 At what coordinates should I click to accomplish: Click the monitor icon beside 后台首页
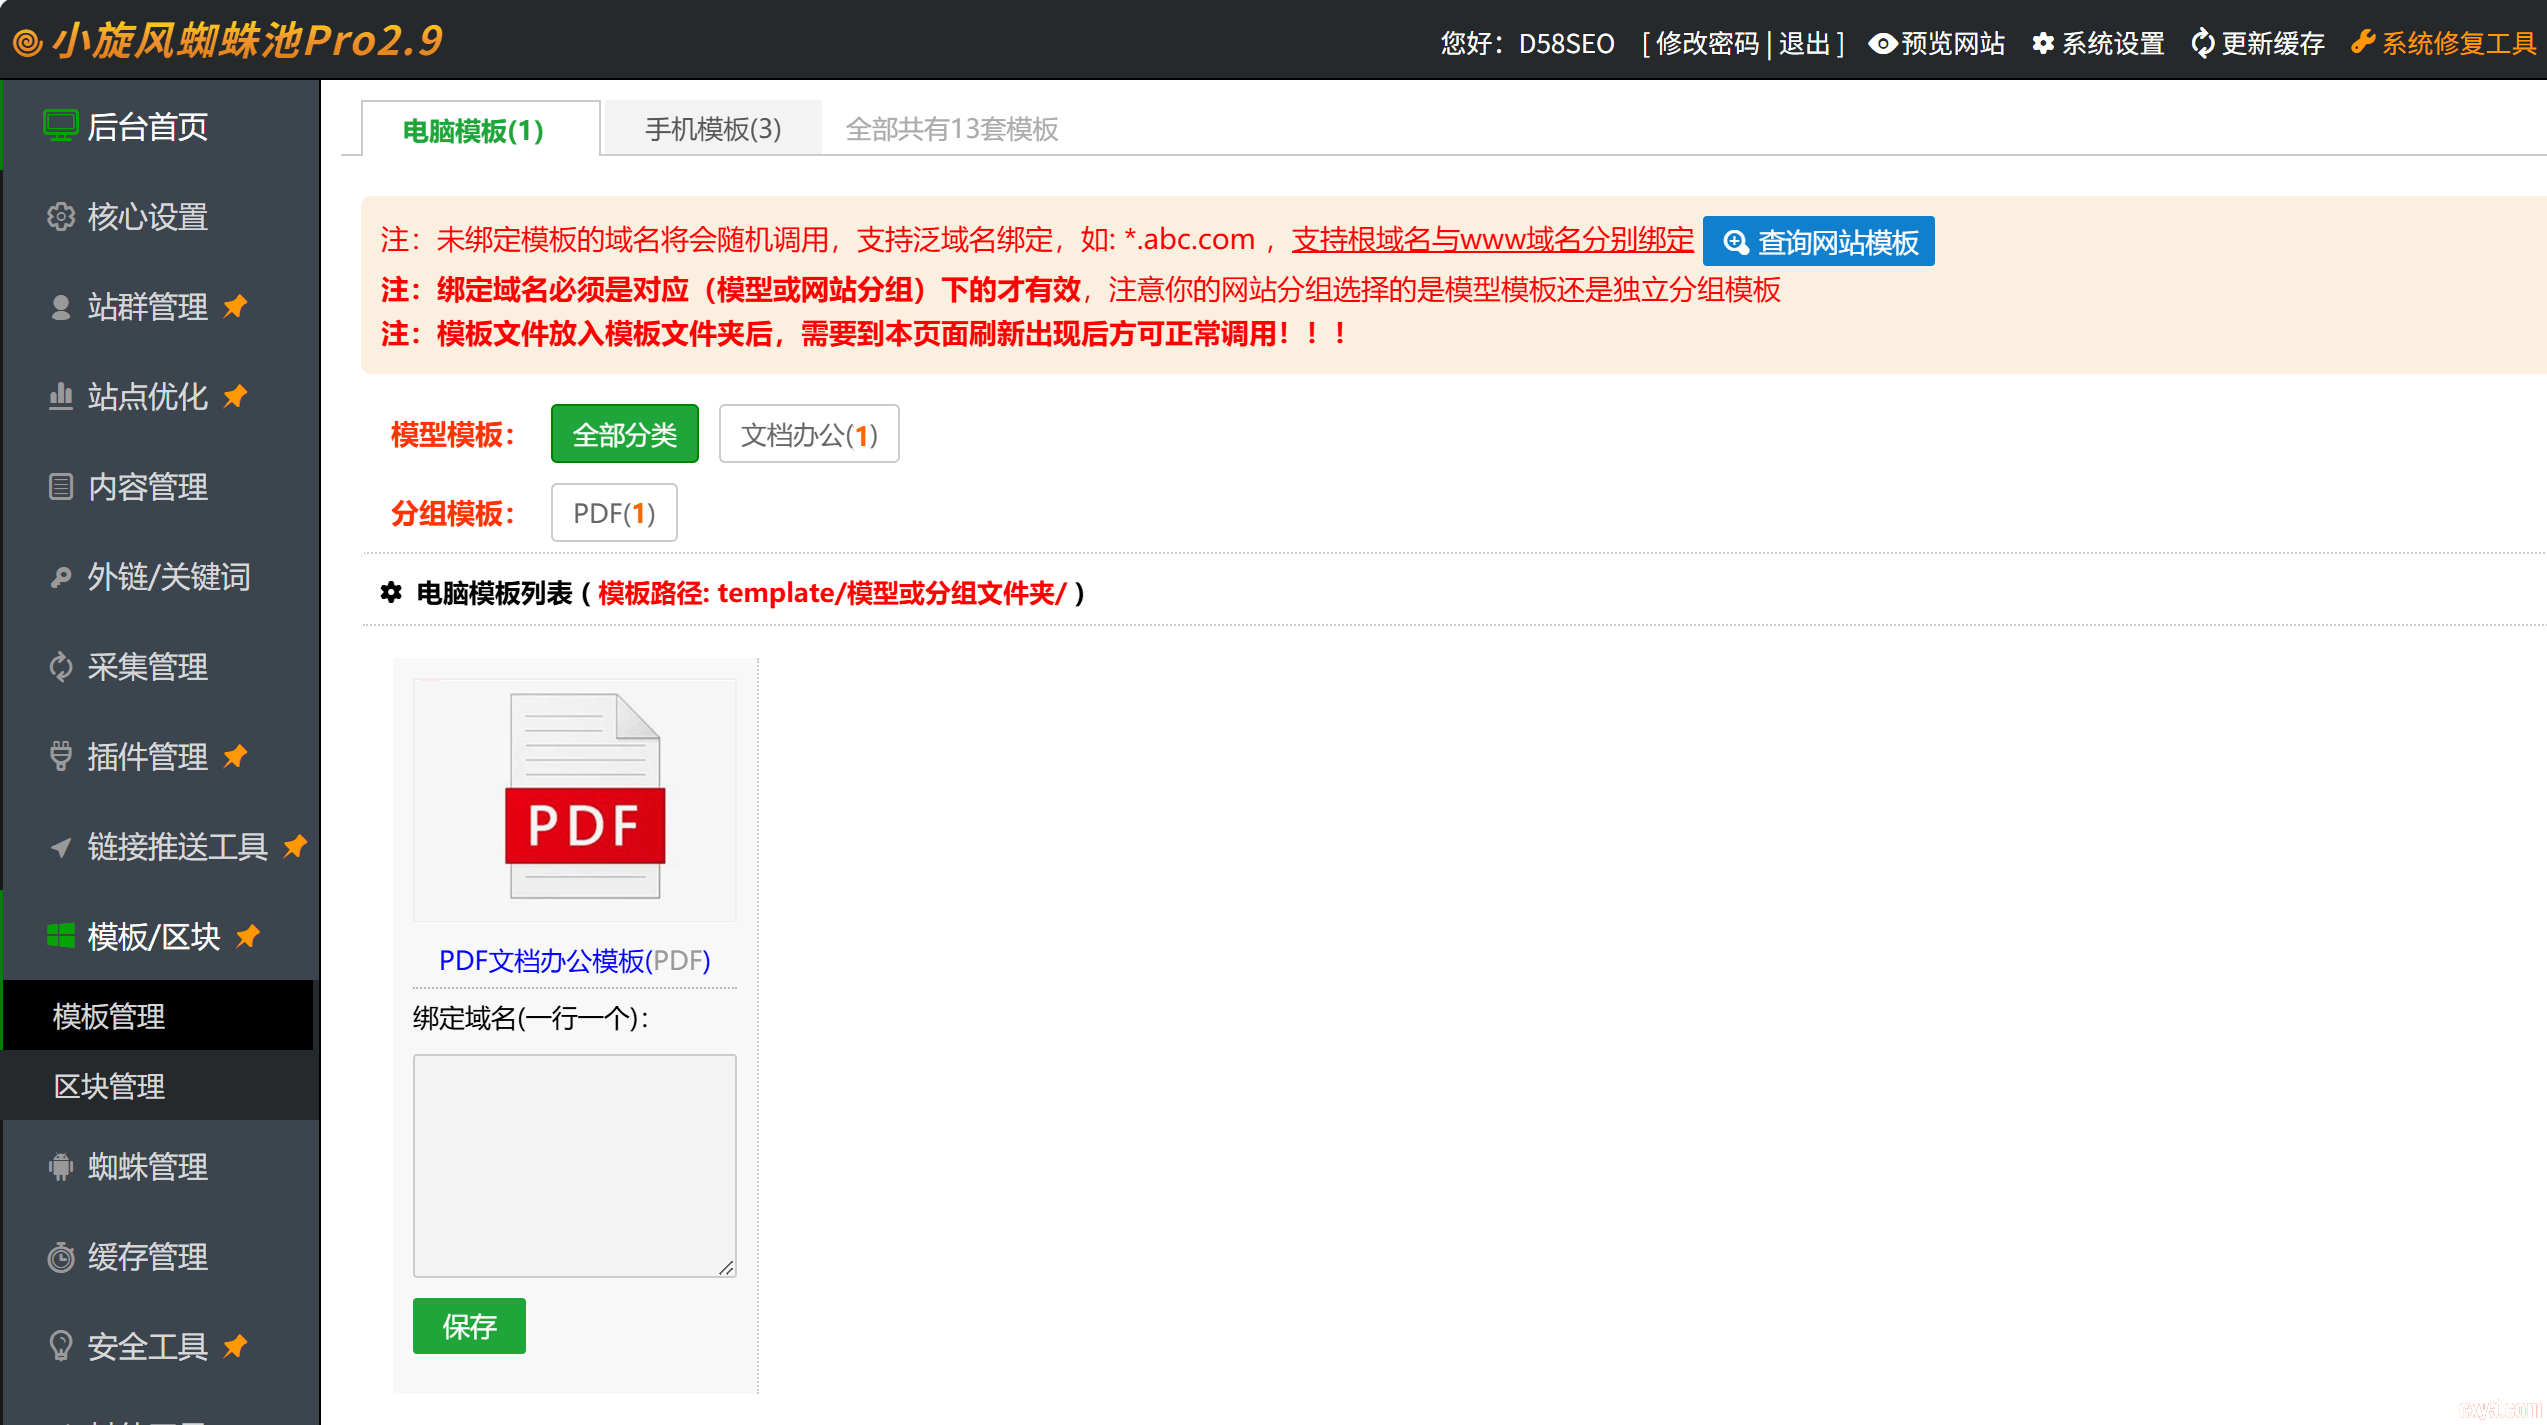coord(60,127)
